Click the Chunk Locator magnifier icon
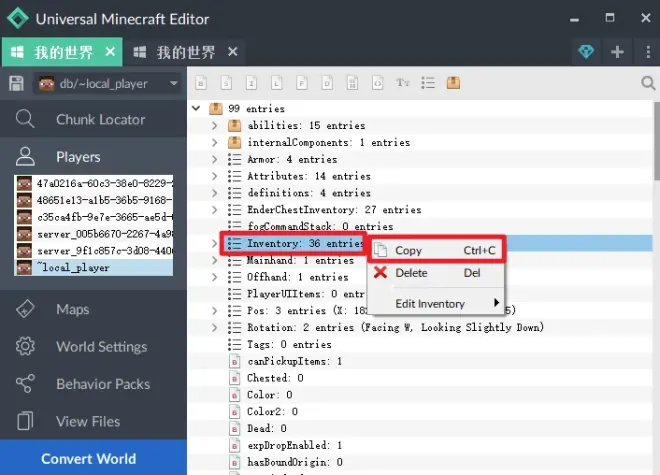 25,119
